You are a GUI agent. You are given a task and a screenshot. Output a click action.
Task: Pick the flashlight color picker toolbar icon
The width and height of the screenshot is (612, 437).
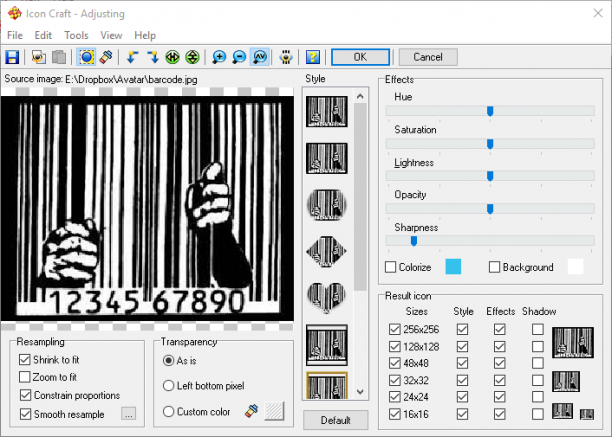107,57
